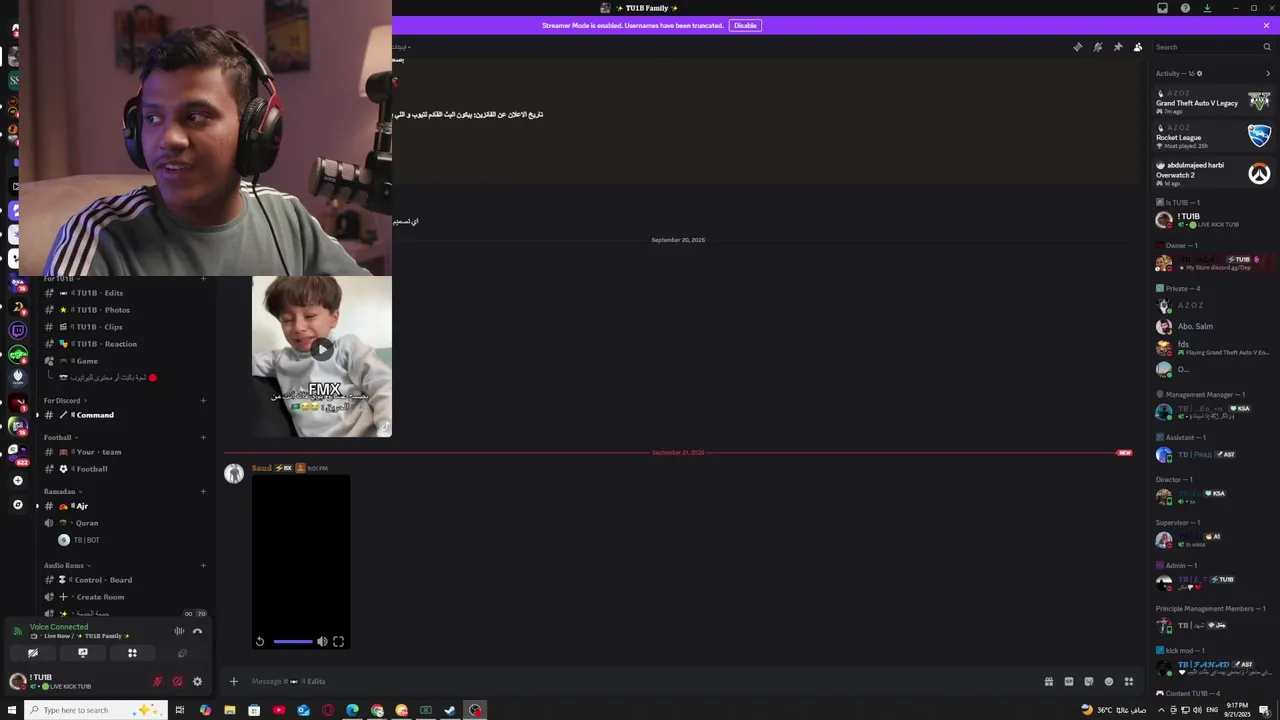Open the Twitch server icon in sidebar
1280x720 pixels.
pos(17,330)
